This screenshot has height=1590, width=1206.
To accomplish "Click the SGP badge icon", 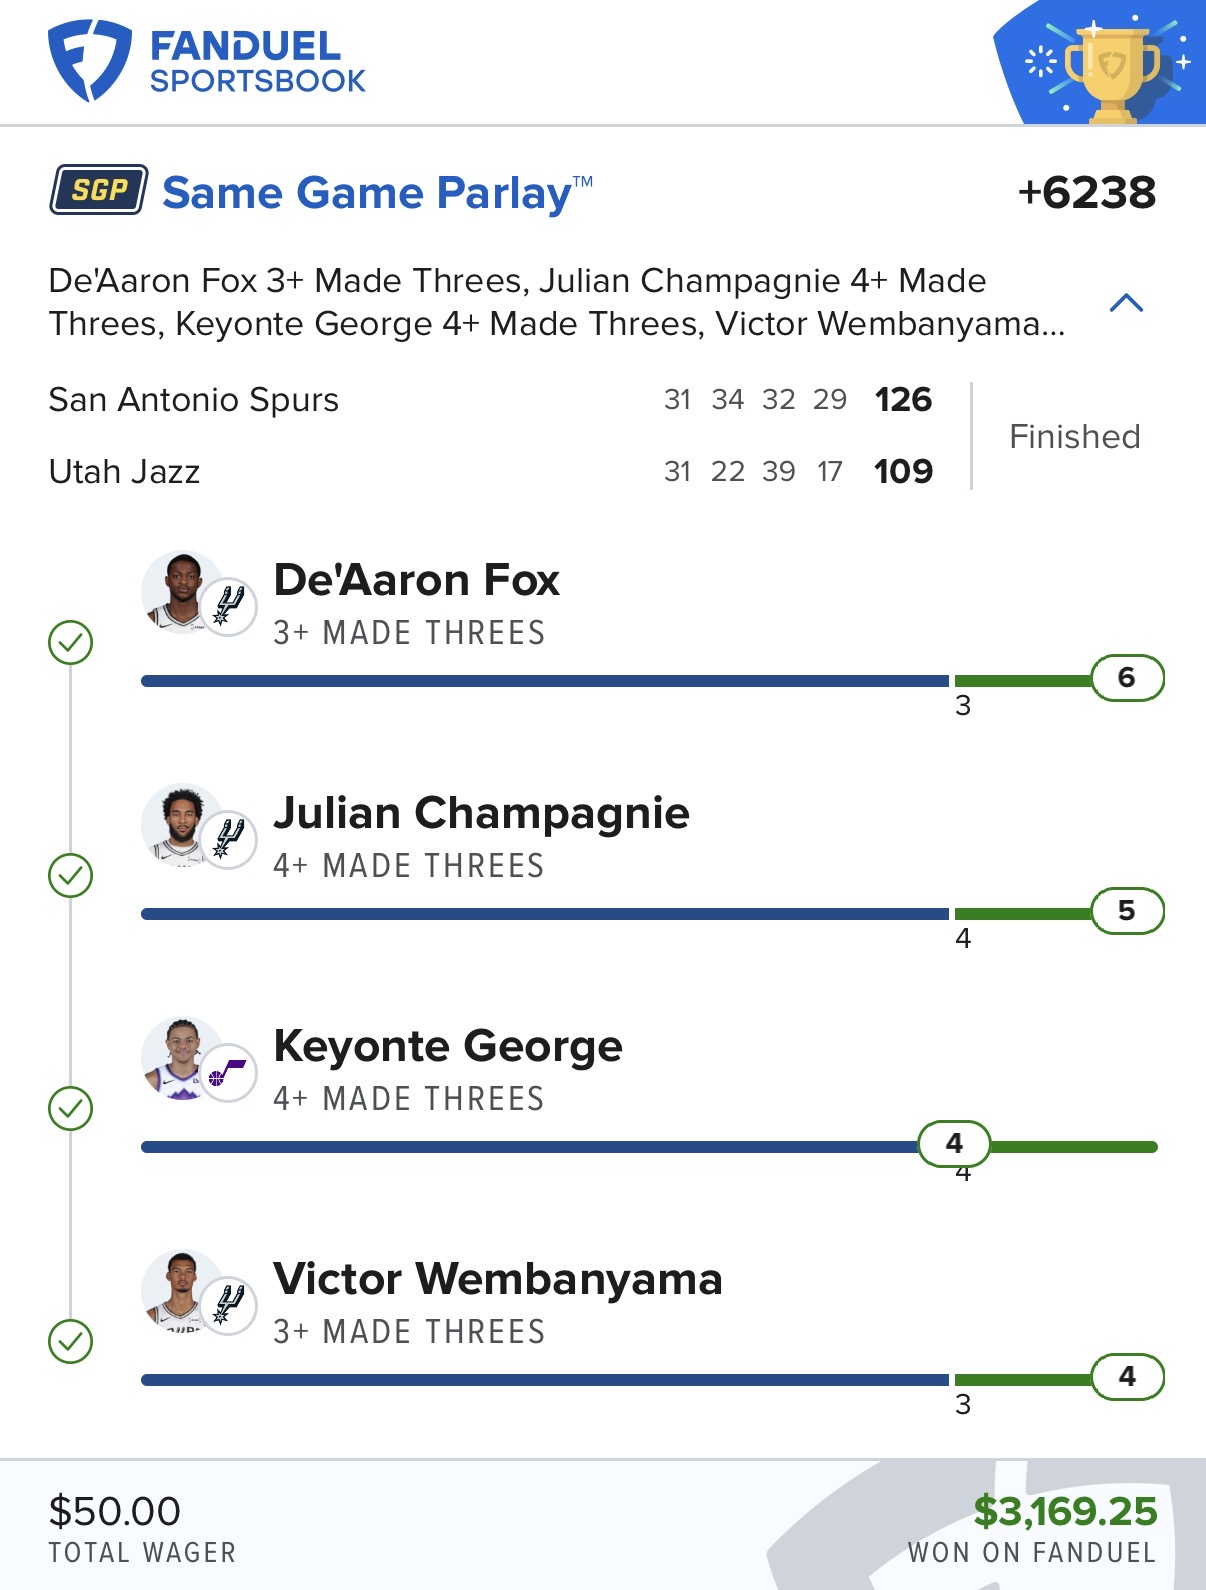I will pyautogui.click(x=99, y=190).
